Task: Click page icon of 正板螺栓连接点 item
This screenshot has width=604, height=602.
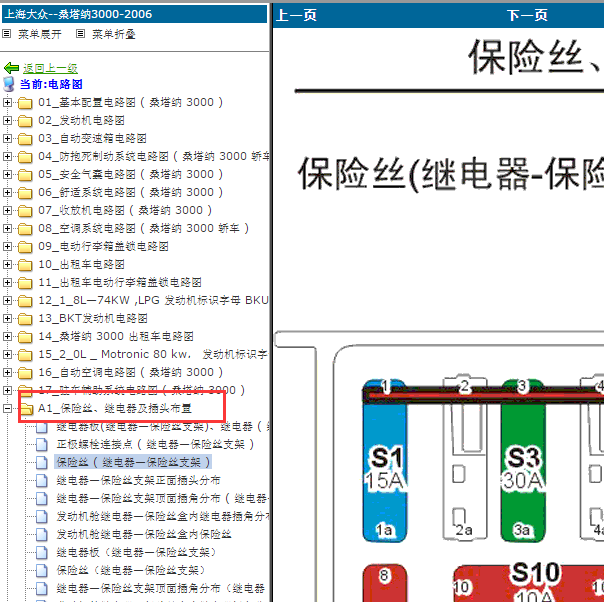Action: (x=42, y=444)
